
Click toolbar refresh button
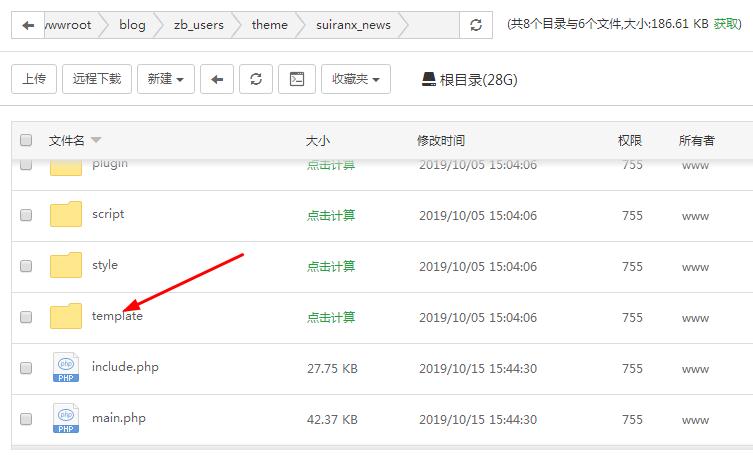pos(256,79)
